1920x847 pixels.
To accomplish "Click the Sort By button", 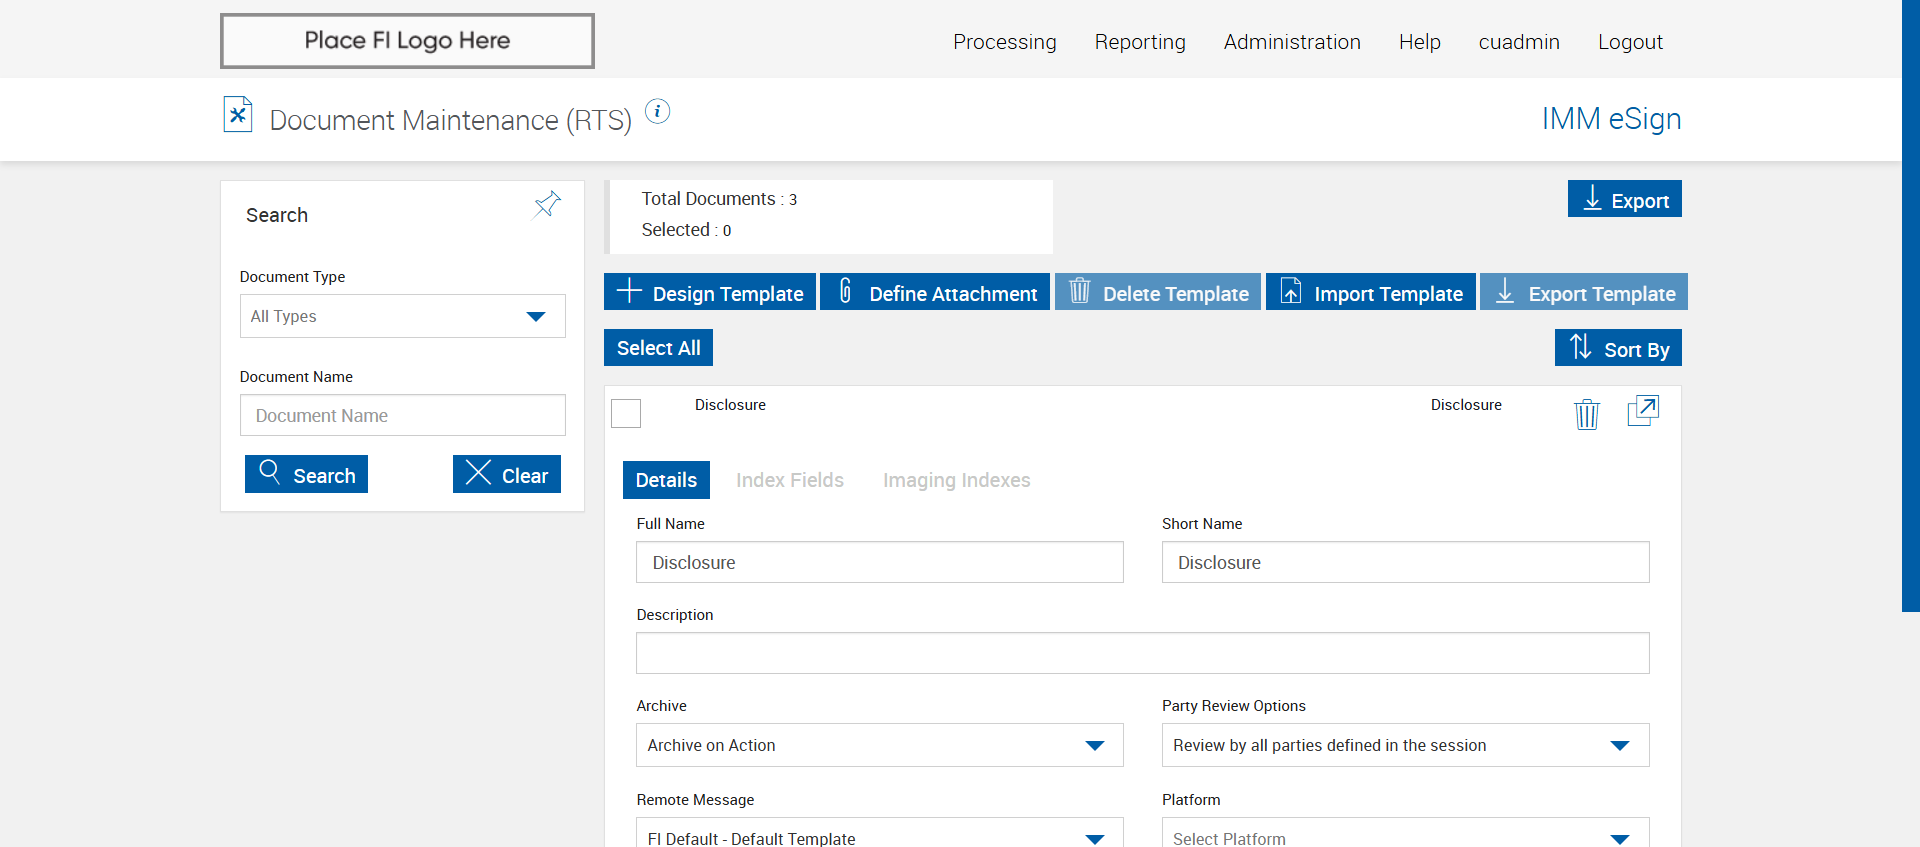I will pyautogui.click(x=1617, y=348).
